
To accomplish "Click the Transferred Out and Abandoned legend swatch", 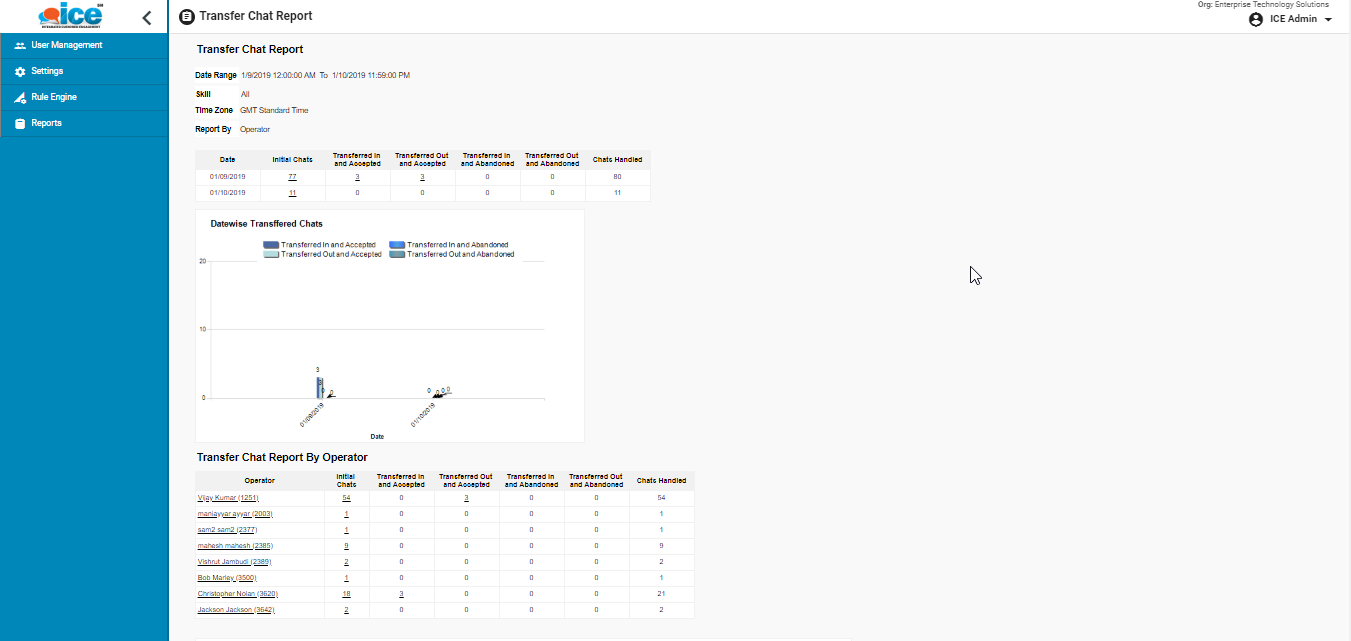I will pos(397,255).
